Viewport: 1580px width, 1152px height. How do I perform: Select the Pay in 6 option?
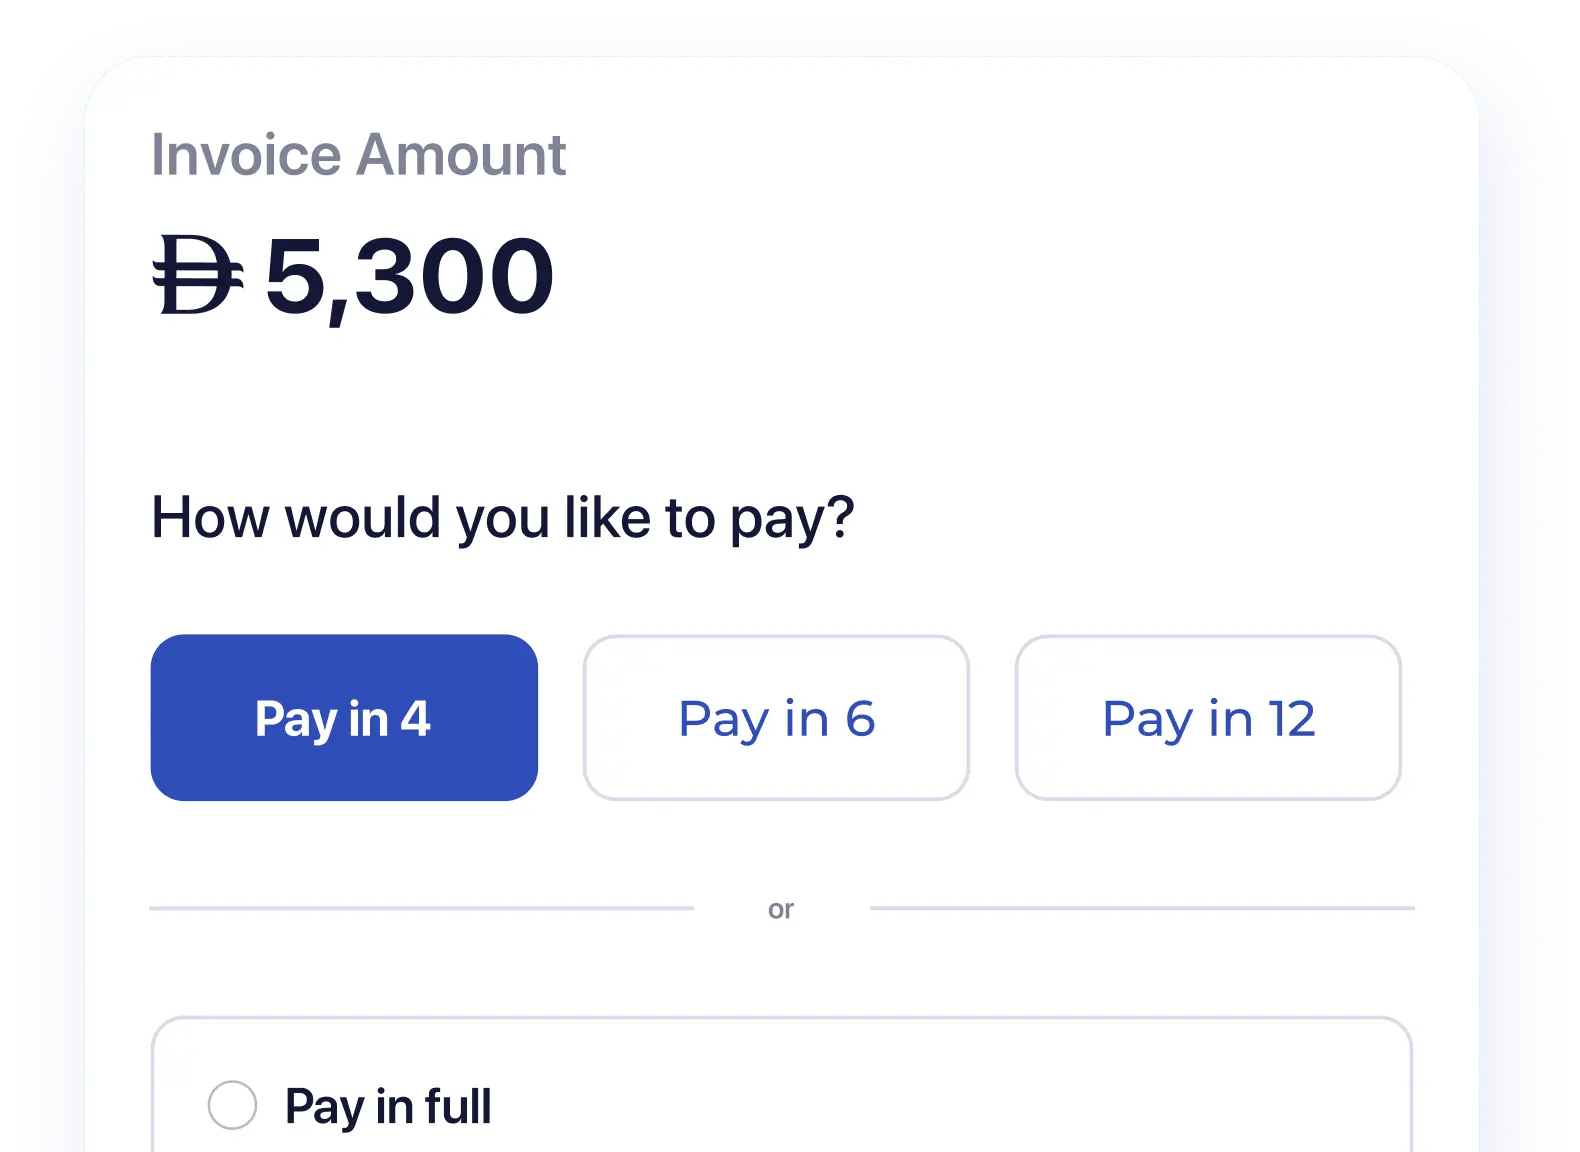click(776, 718)
